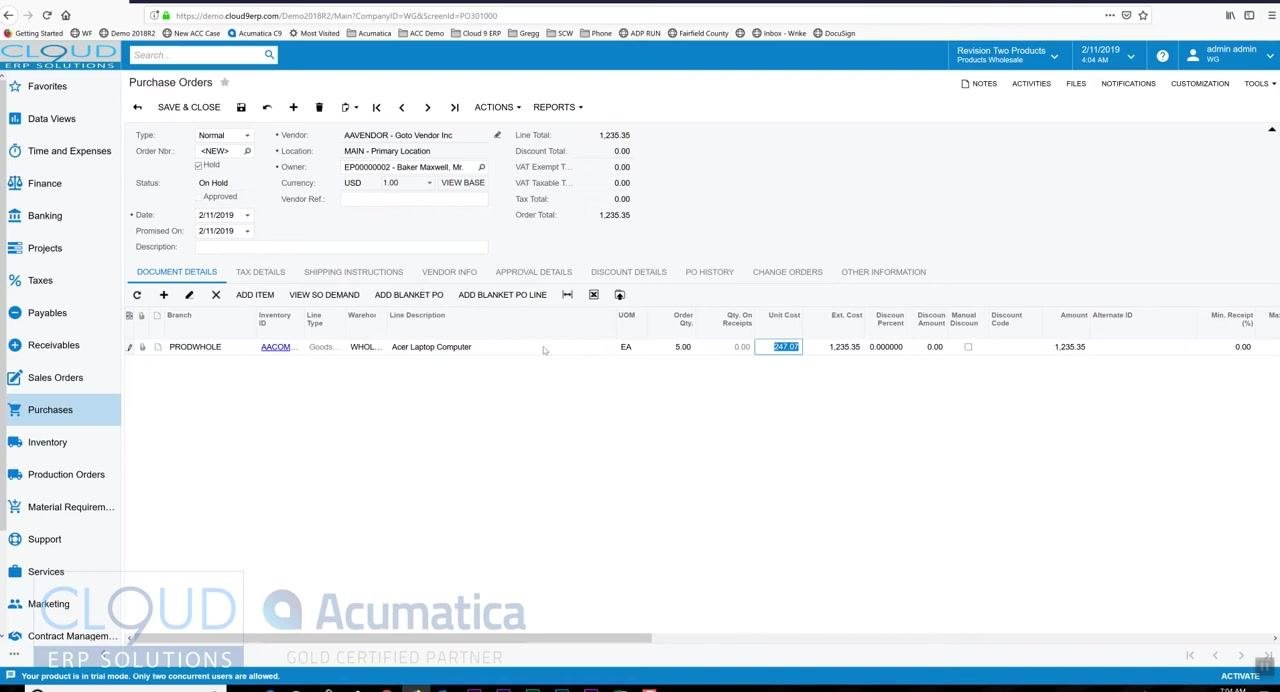Click the ADD BLANKET PO button
1280x692 pixels.
click(x=409, y=295)
